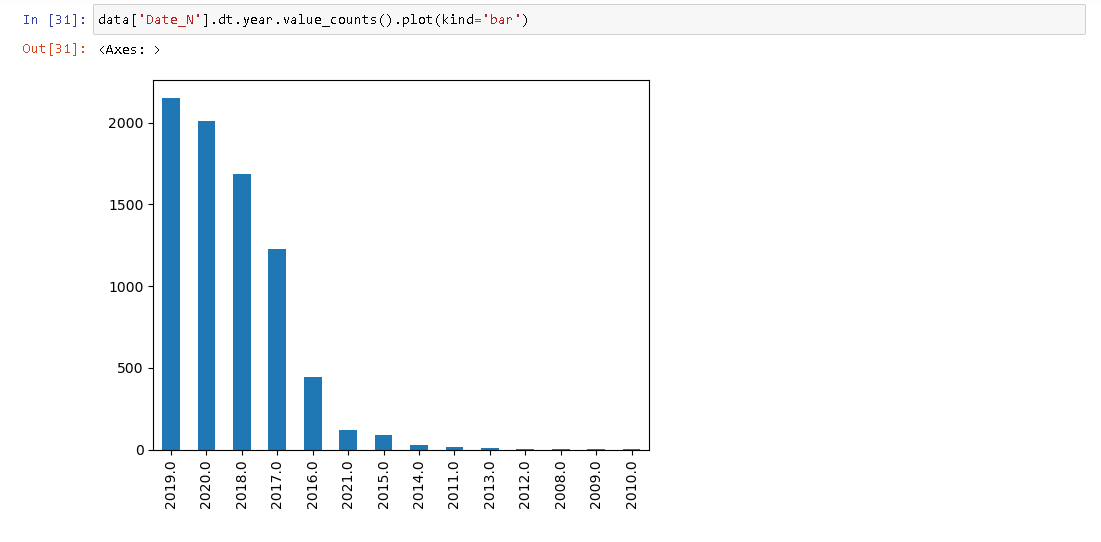Viewport: 1101px width, 542px height.
Task: Click the <Axes: > output text
Action: pos(130,49)
